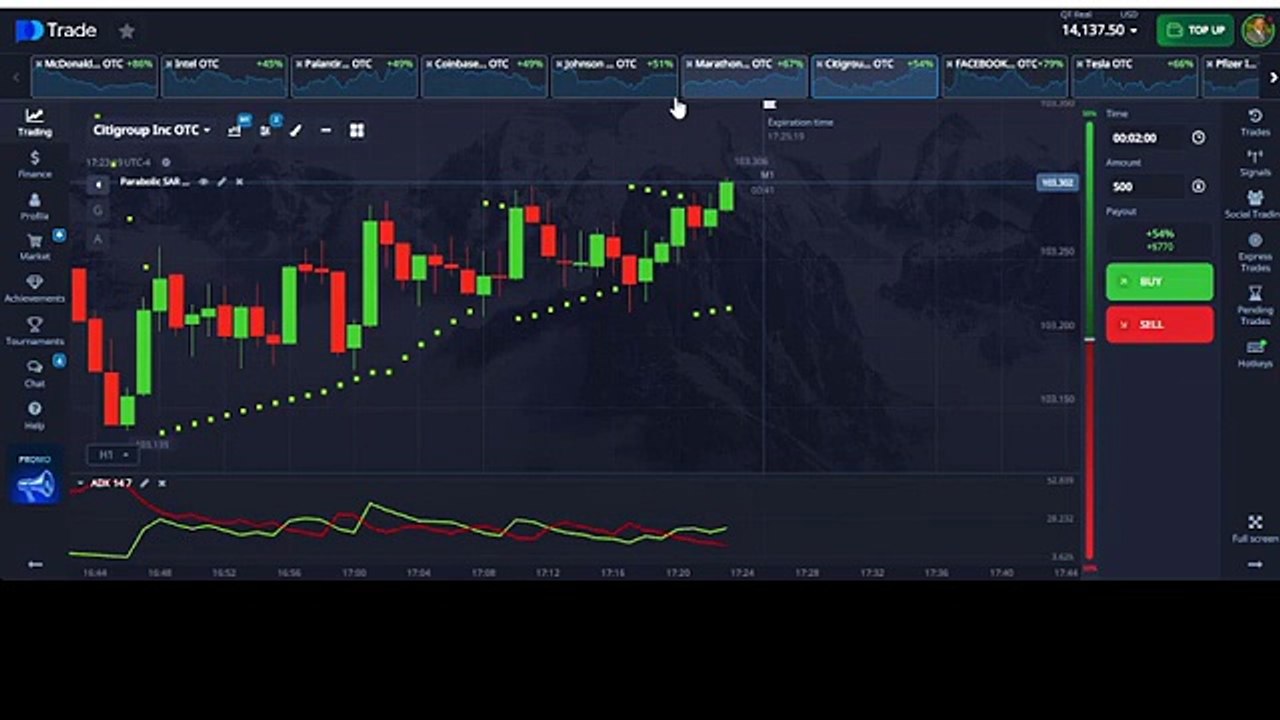Open time zone settings gear
This screenshot has width=1280, height=720.
pos(166,162)
